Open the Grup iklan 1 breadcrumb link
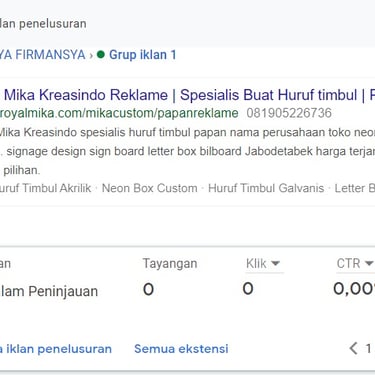The height and width of the screenshot is (375, 375). tap(143, 55)
